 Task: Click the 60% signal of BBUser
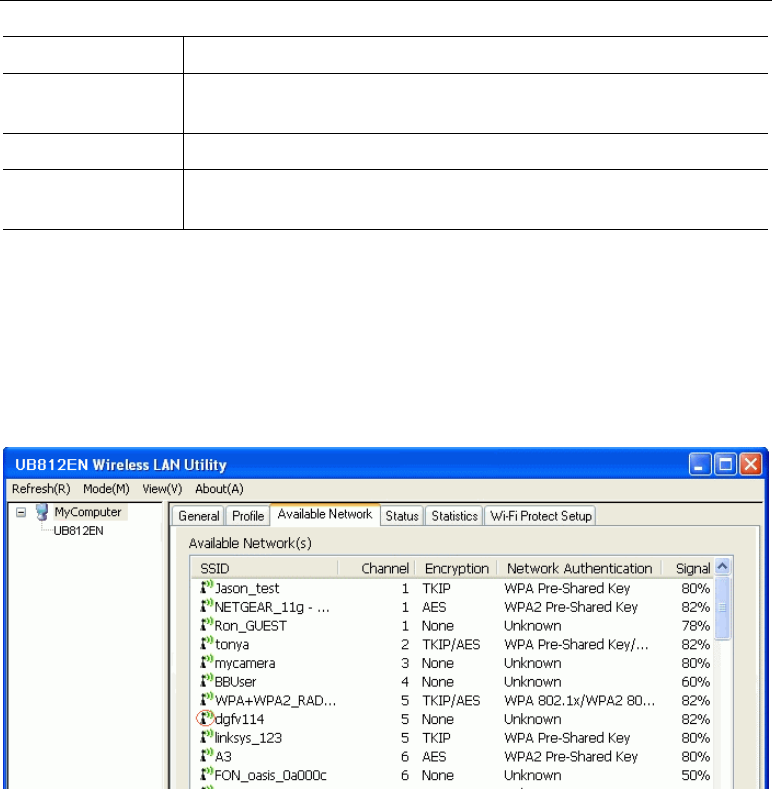696,681
